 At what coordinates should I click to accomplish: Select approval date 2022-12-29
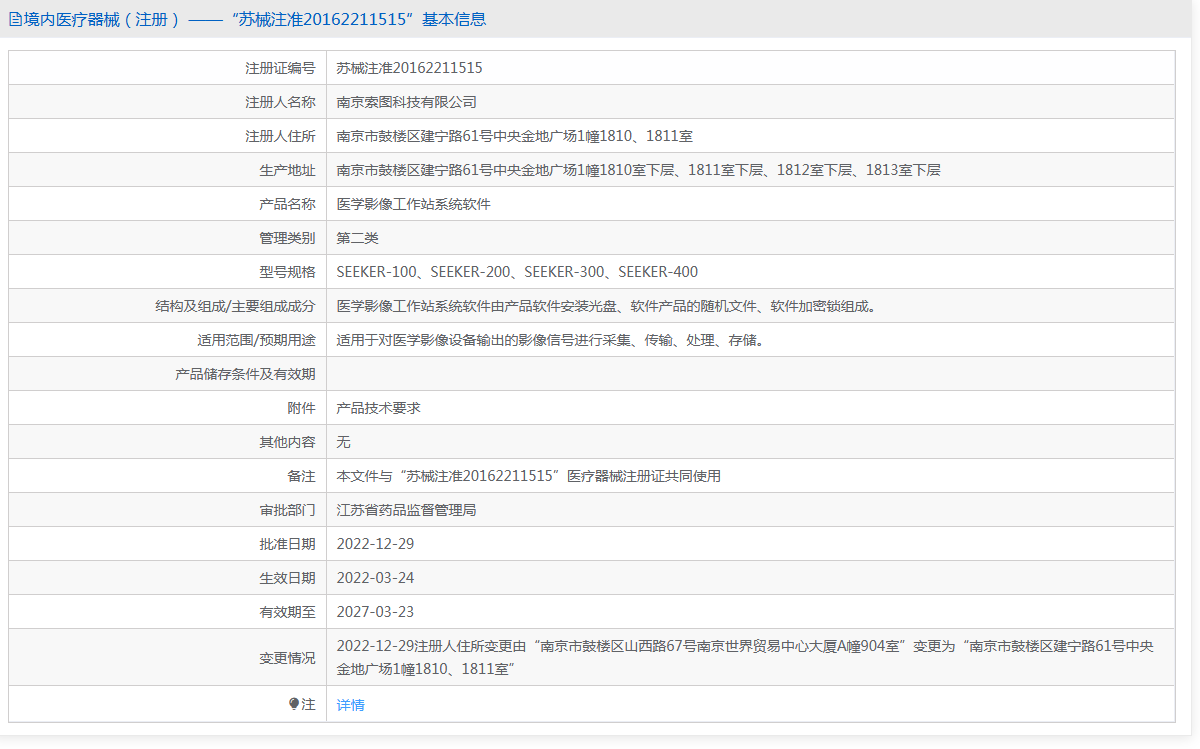375,544
